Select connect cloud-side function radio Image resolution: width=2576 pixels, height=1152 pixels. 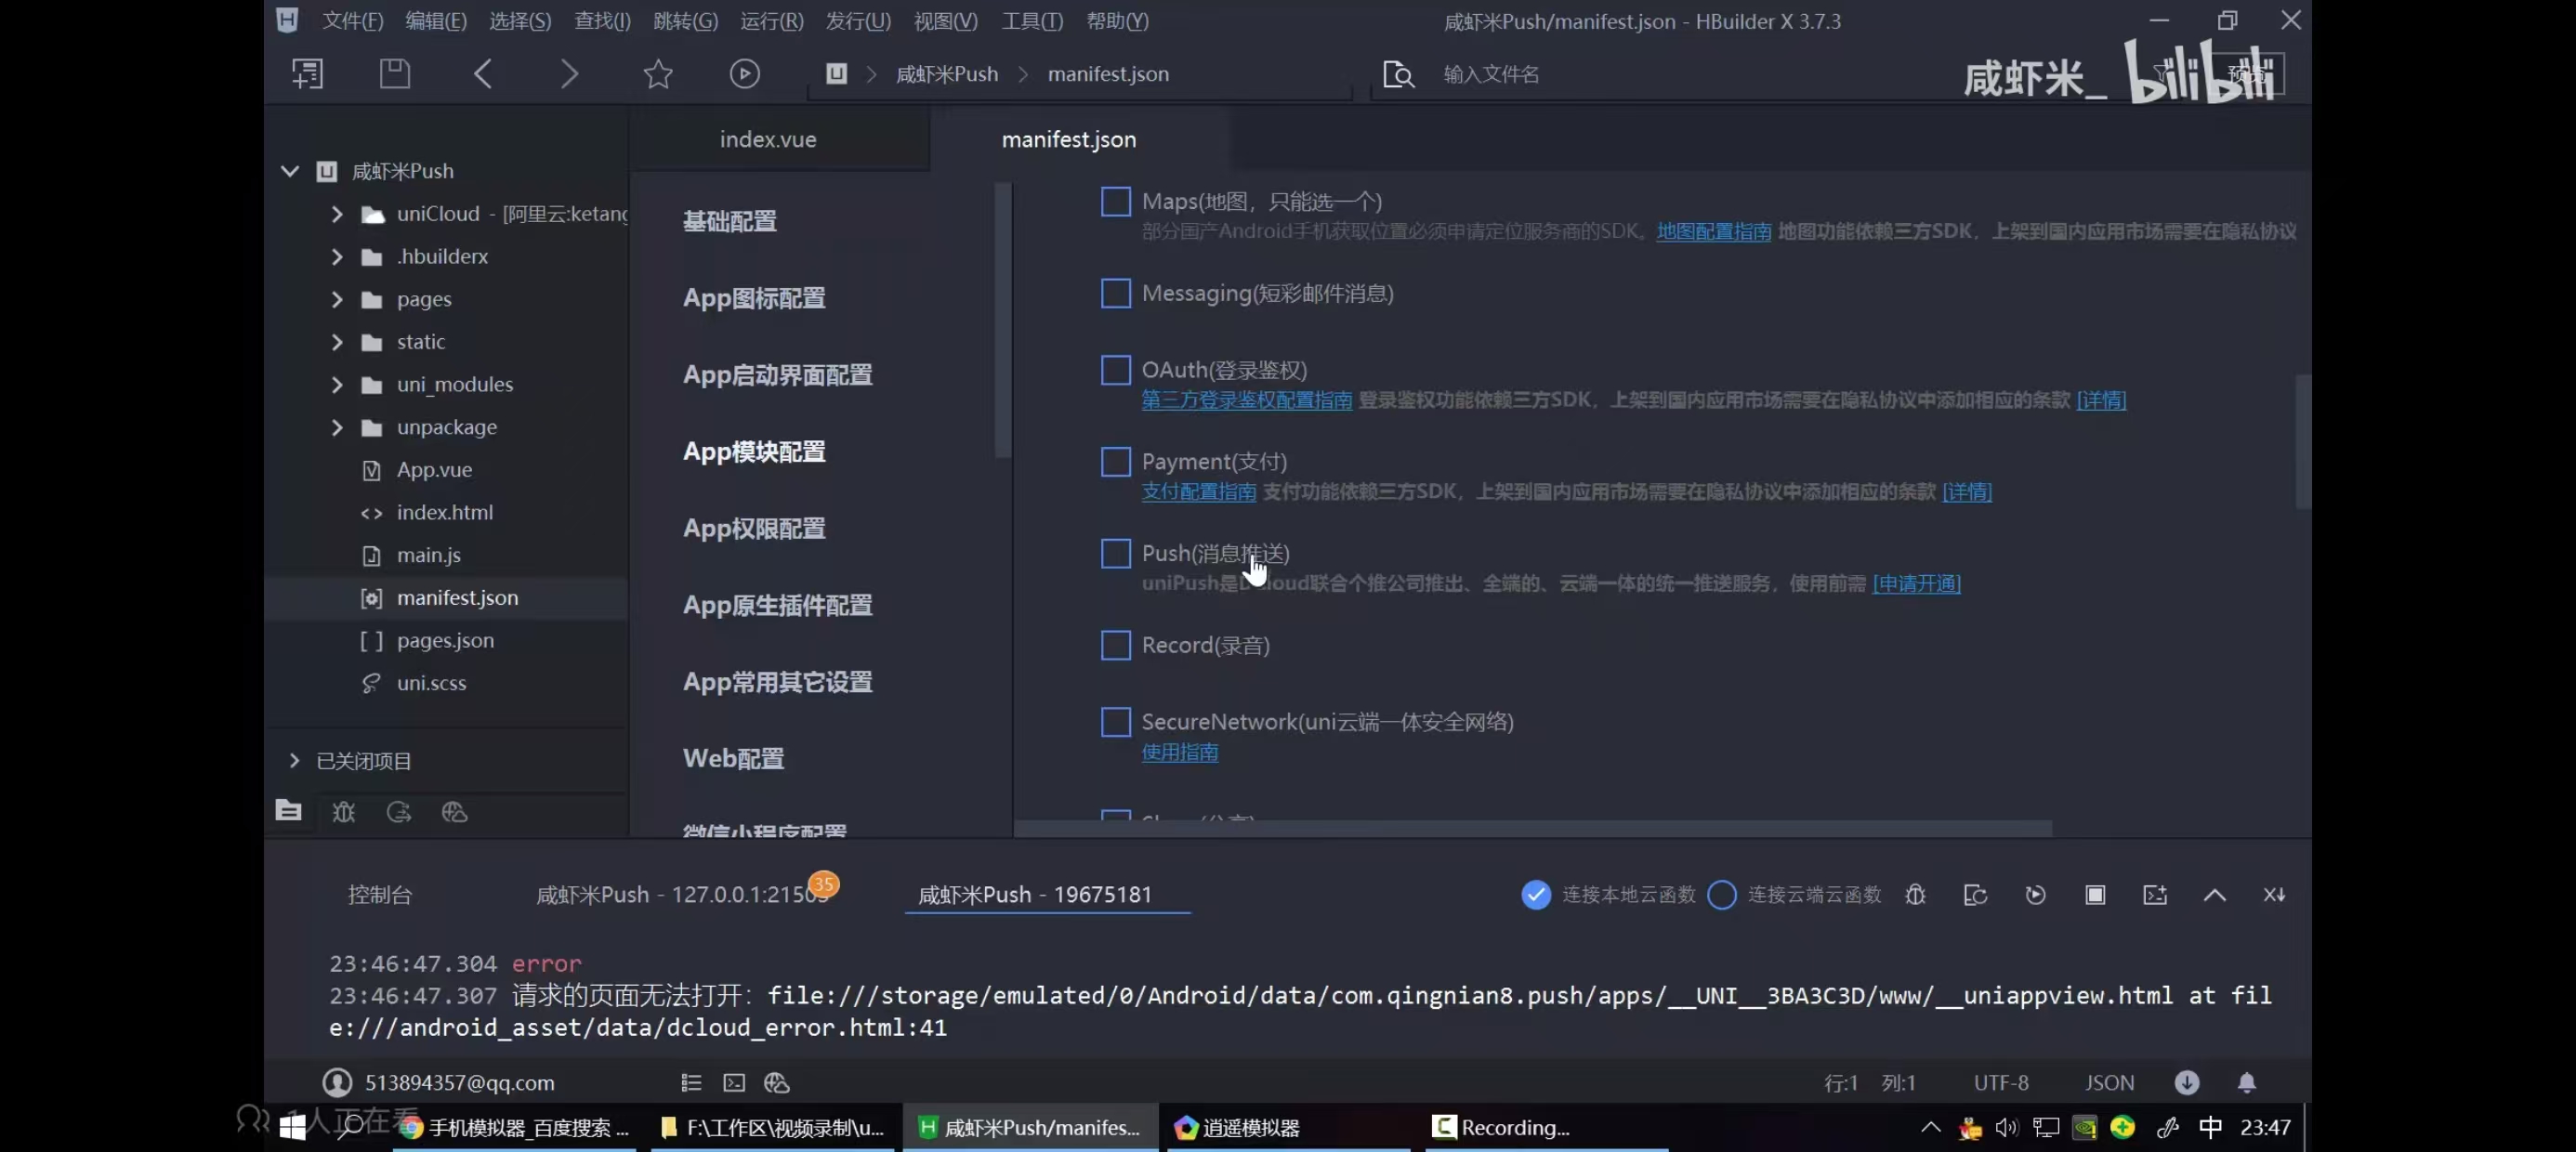[1722, 895]
